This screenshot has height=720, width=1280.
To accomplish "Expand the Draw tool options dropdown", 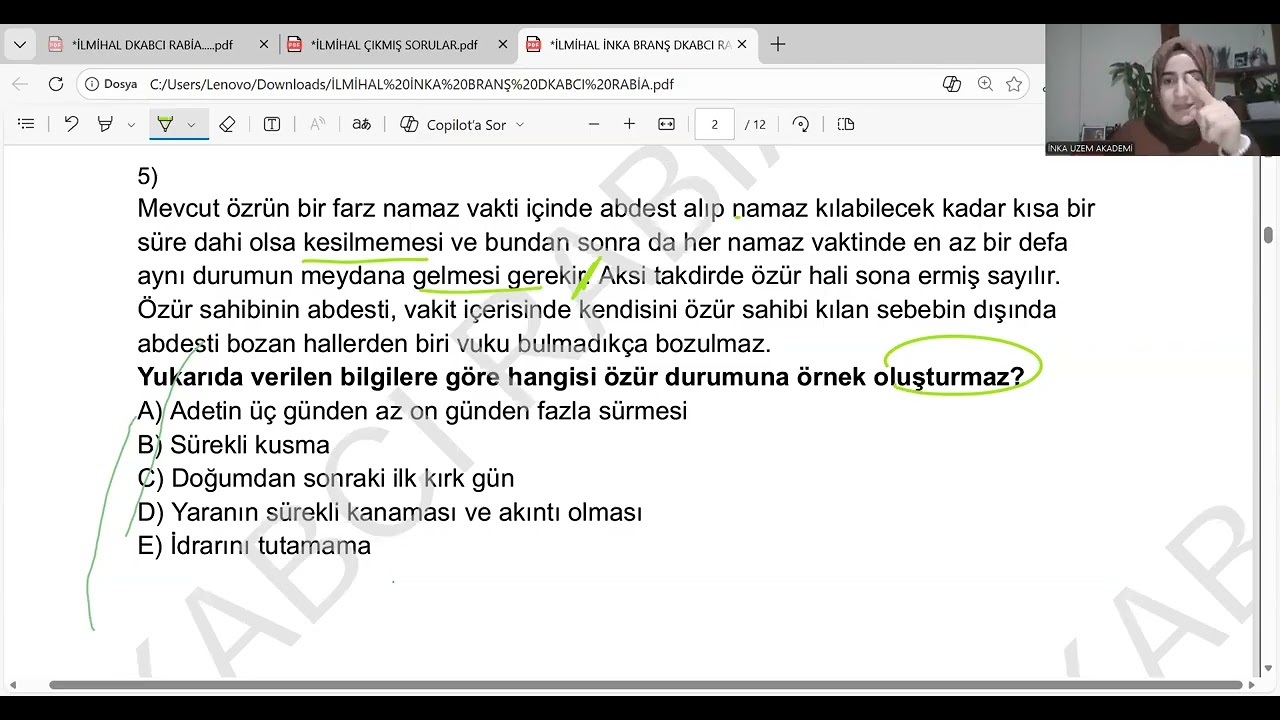I will pos(131,125).
